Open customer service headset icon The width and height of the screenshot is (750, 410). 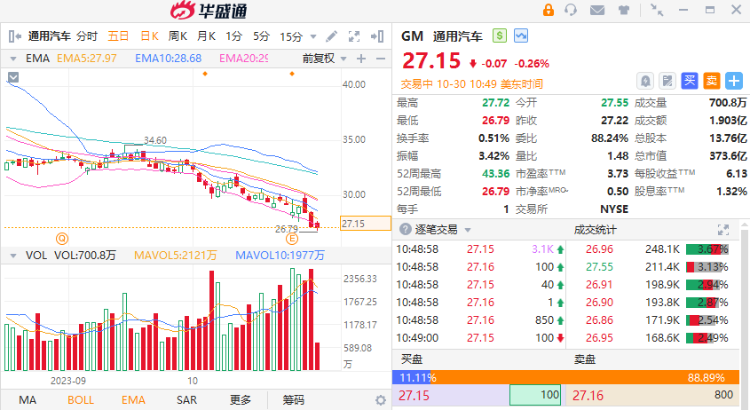571,10
